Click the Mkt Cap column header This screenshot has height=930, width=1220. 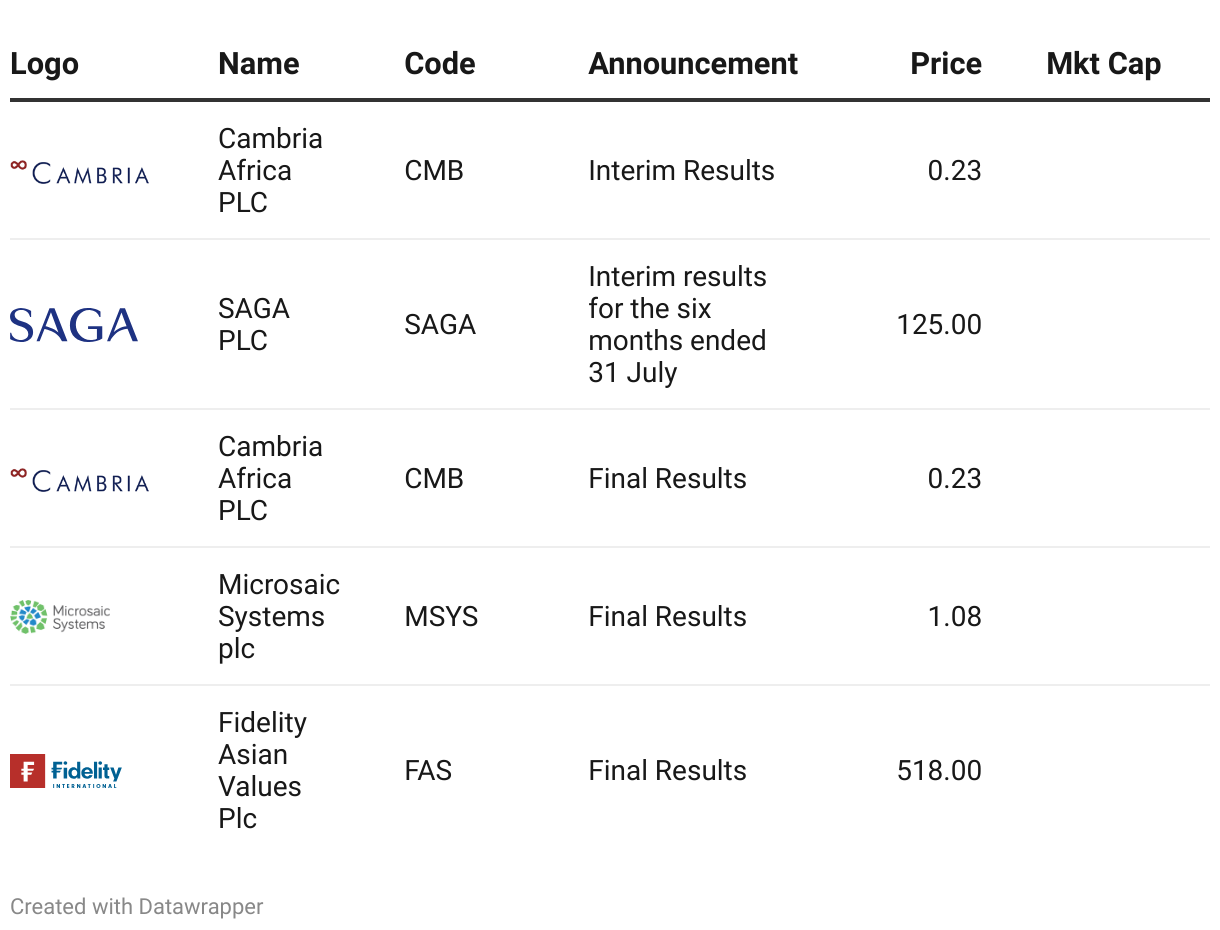(x=1103, y=64)
